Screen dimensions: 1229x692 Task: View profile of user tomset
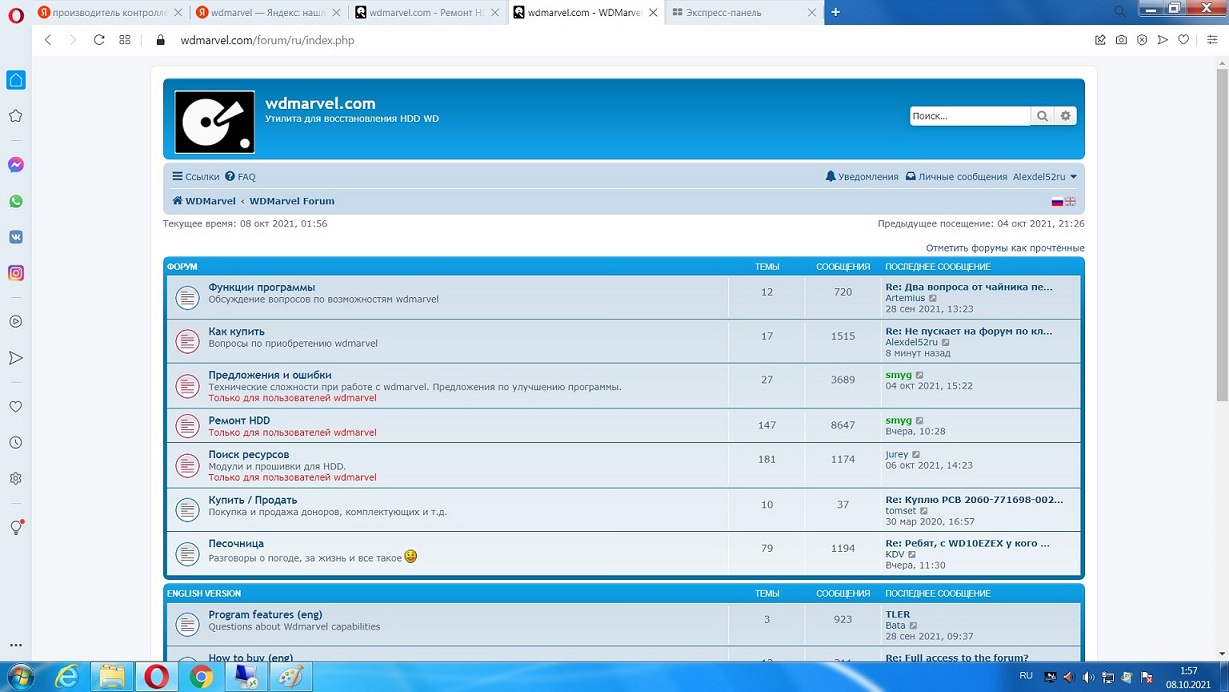coord(901,511)
